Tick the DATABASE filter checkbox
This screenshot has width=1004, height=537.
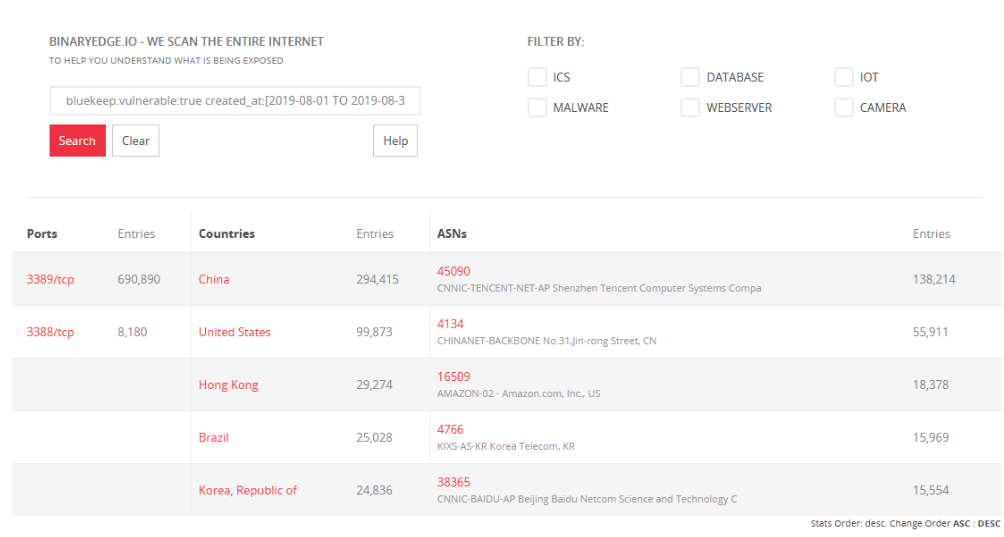[x=690, y=77]
